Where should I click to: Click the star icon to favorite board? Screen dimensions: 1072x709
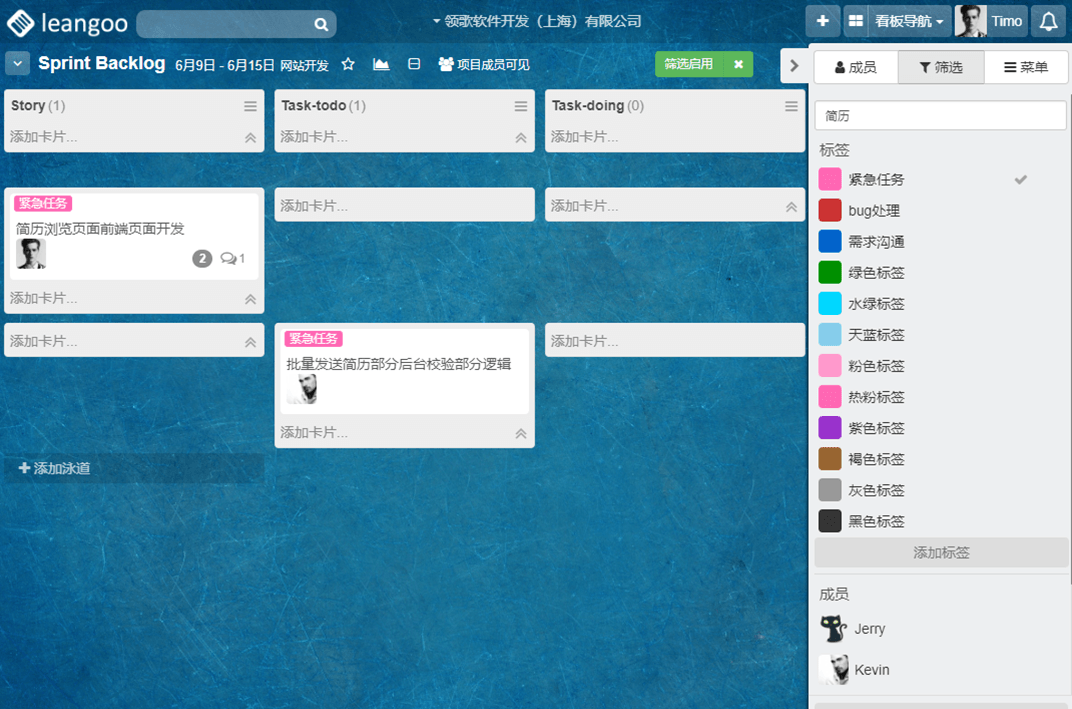point(348,65)
